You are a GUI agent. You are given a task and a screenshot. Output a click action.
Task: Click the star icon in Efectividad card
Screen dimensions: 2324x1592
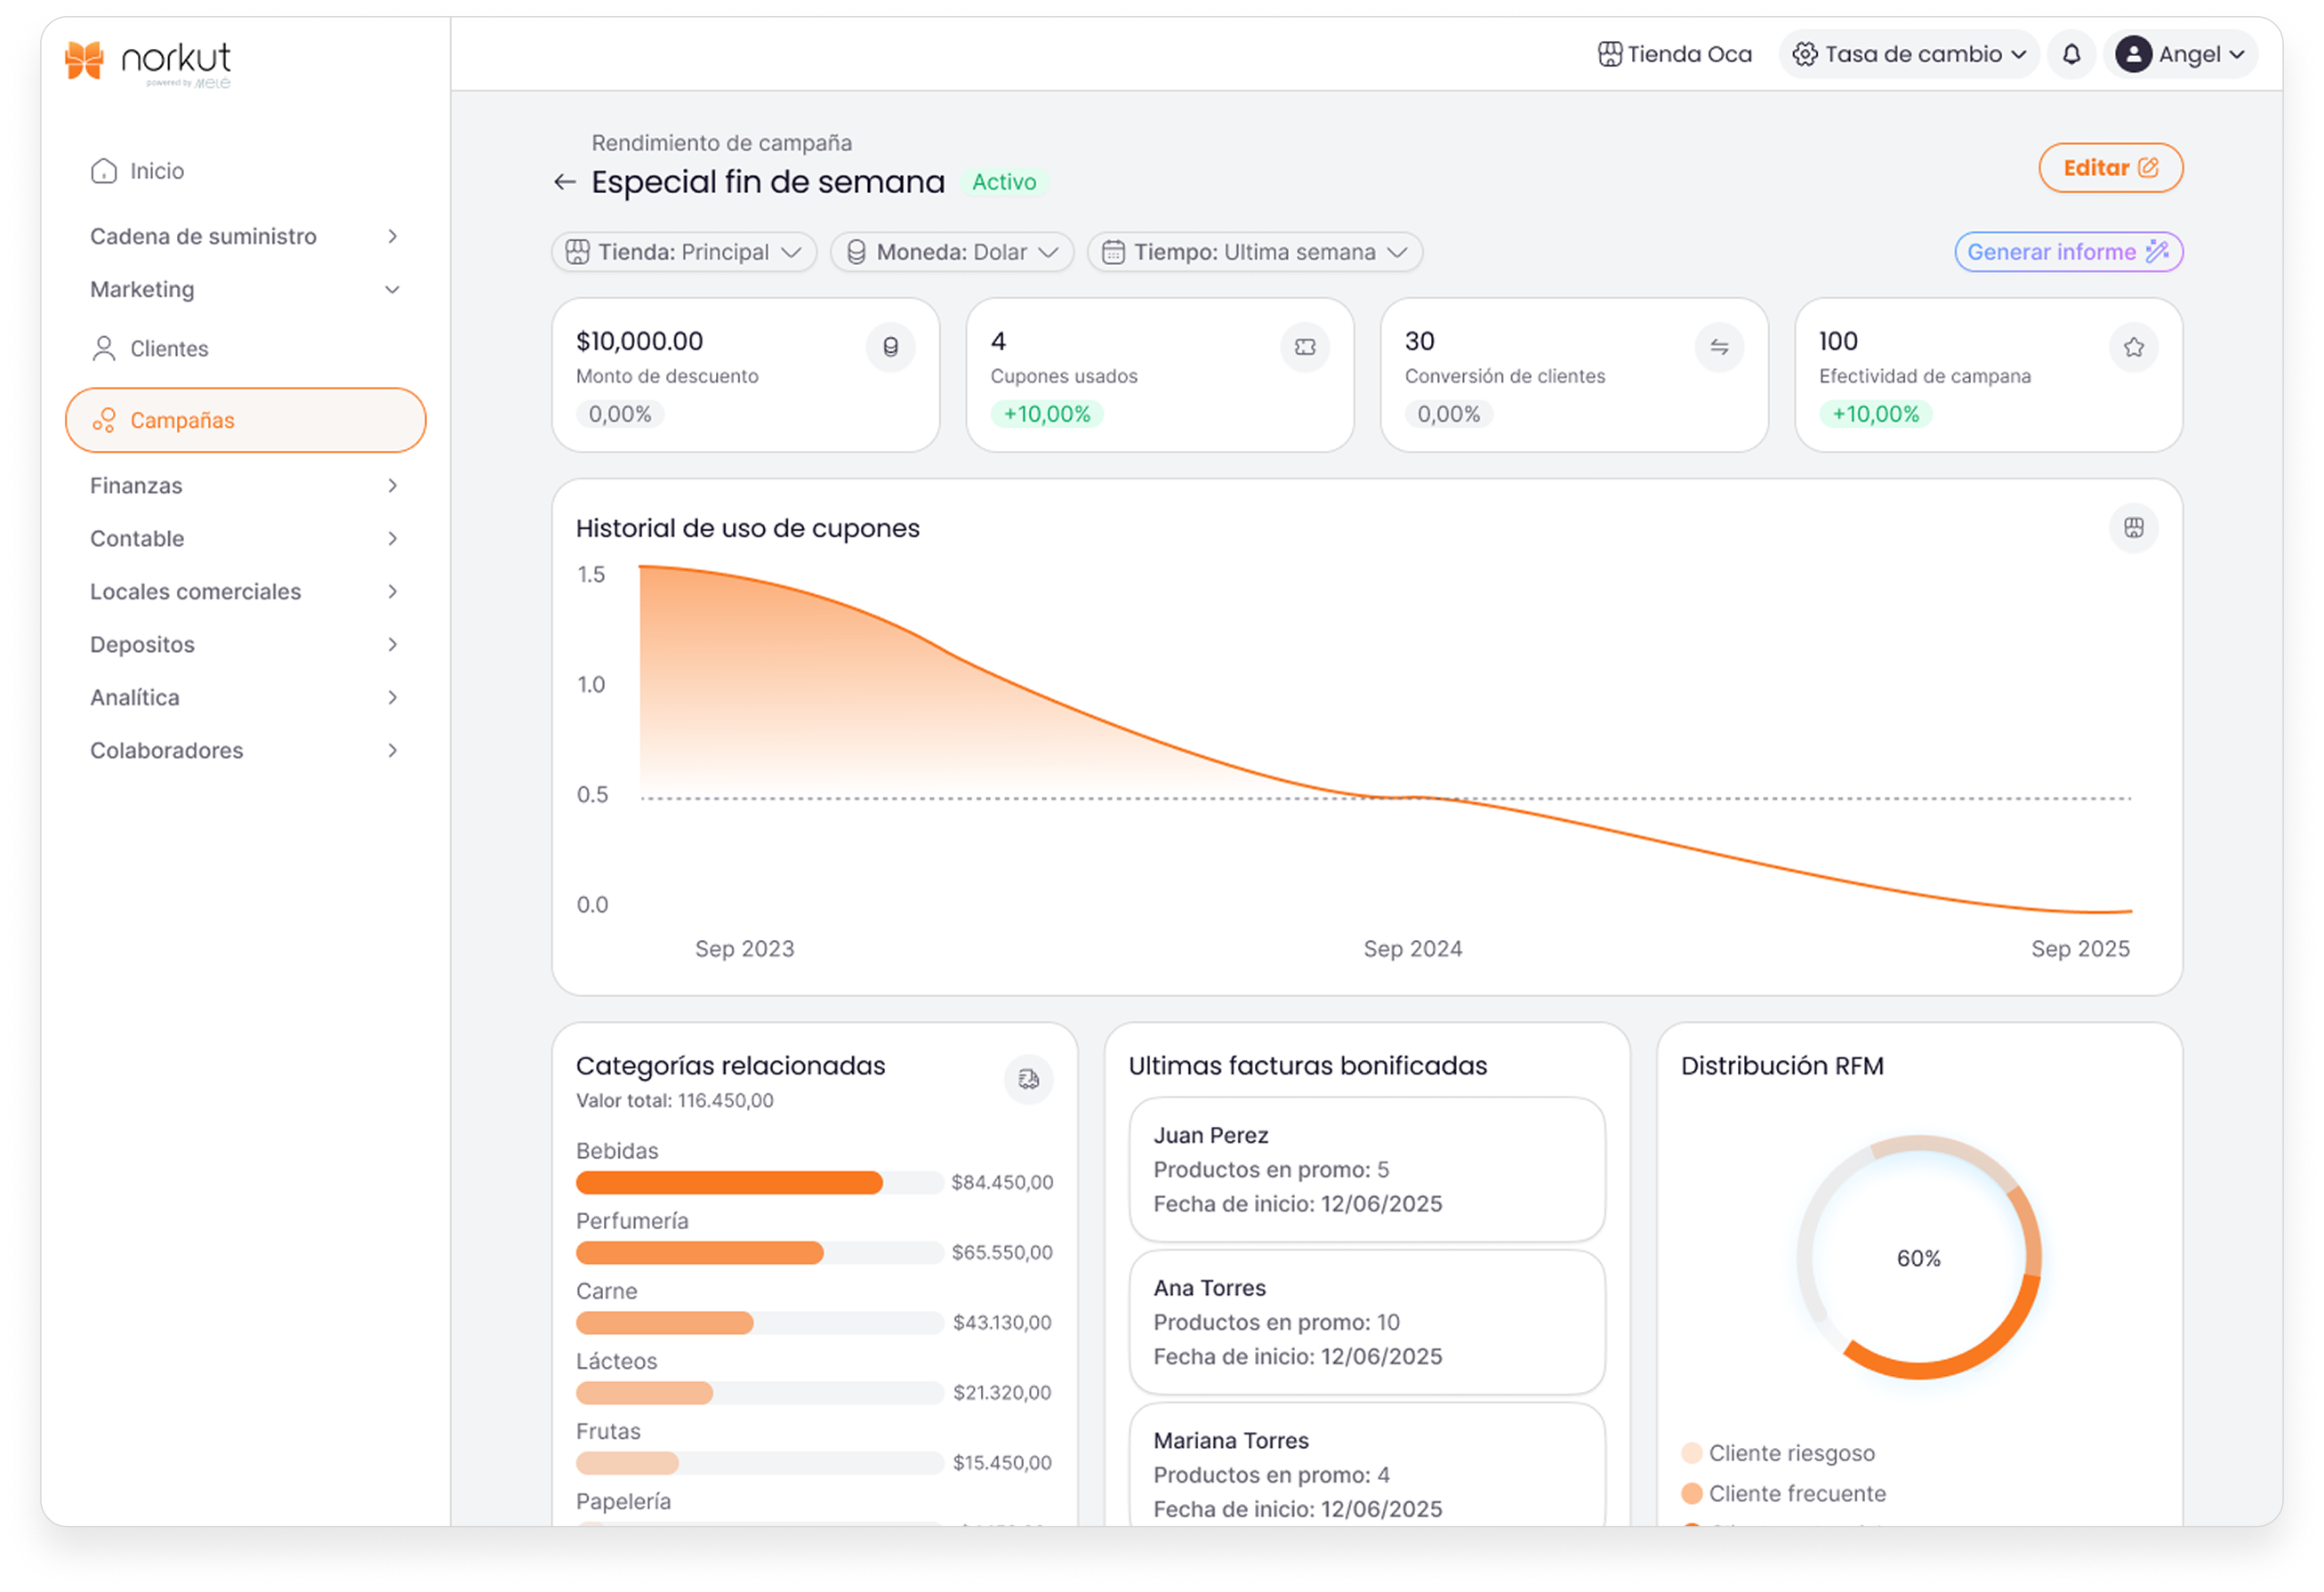click(2133, 347)
